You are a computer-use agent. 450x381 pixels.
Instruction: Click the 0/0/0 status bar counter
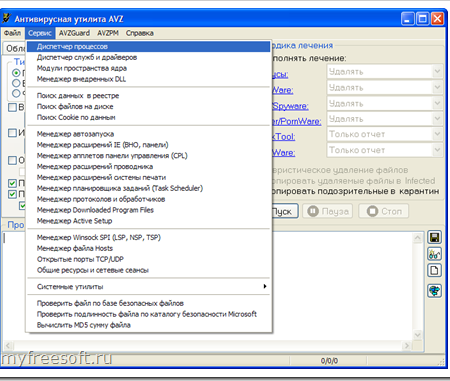click(329, 361)
